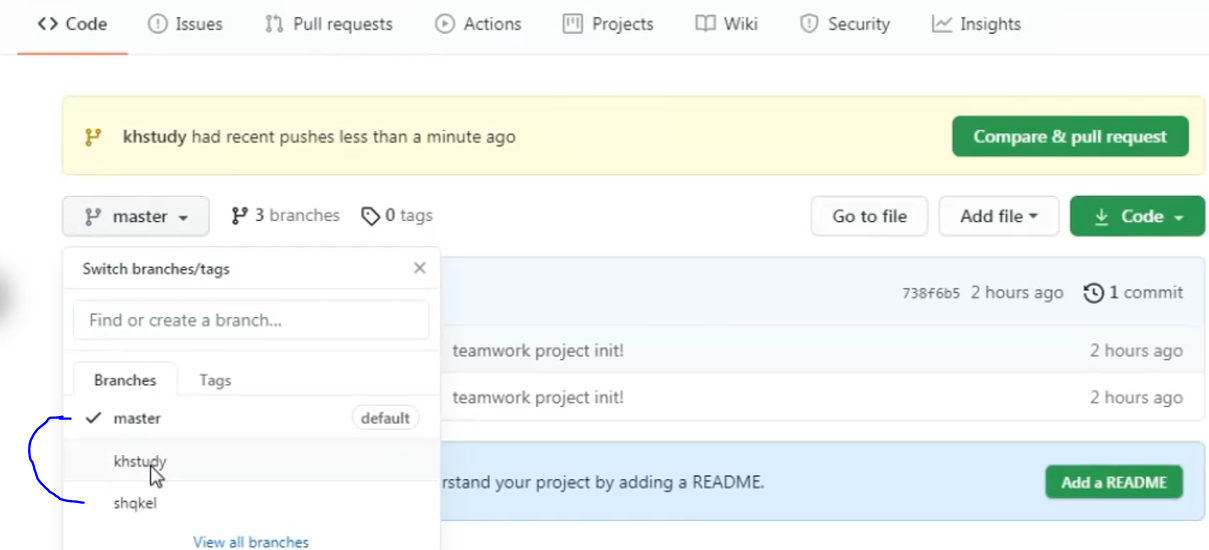1209x550 pixels.
Task: Click khstudy username in push banner
Action: (x=155, y=137)
